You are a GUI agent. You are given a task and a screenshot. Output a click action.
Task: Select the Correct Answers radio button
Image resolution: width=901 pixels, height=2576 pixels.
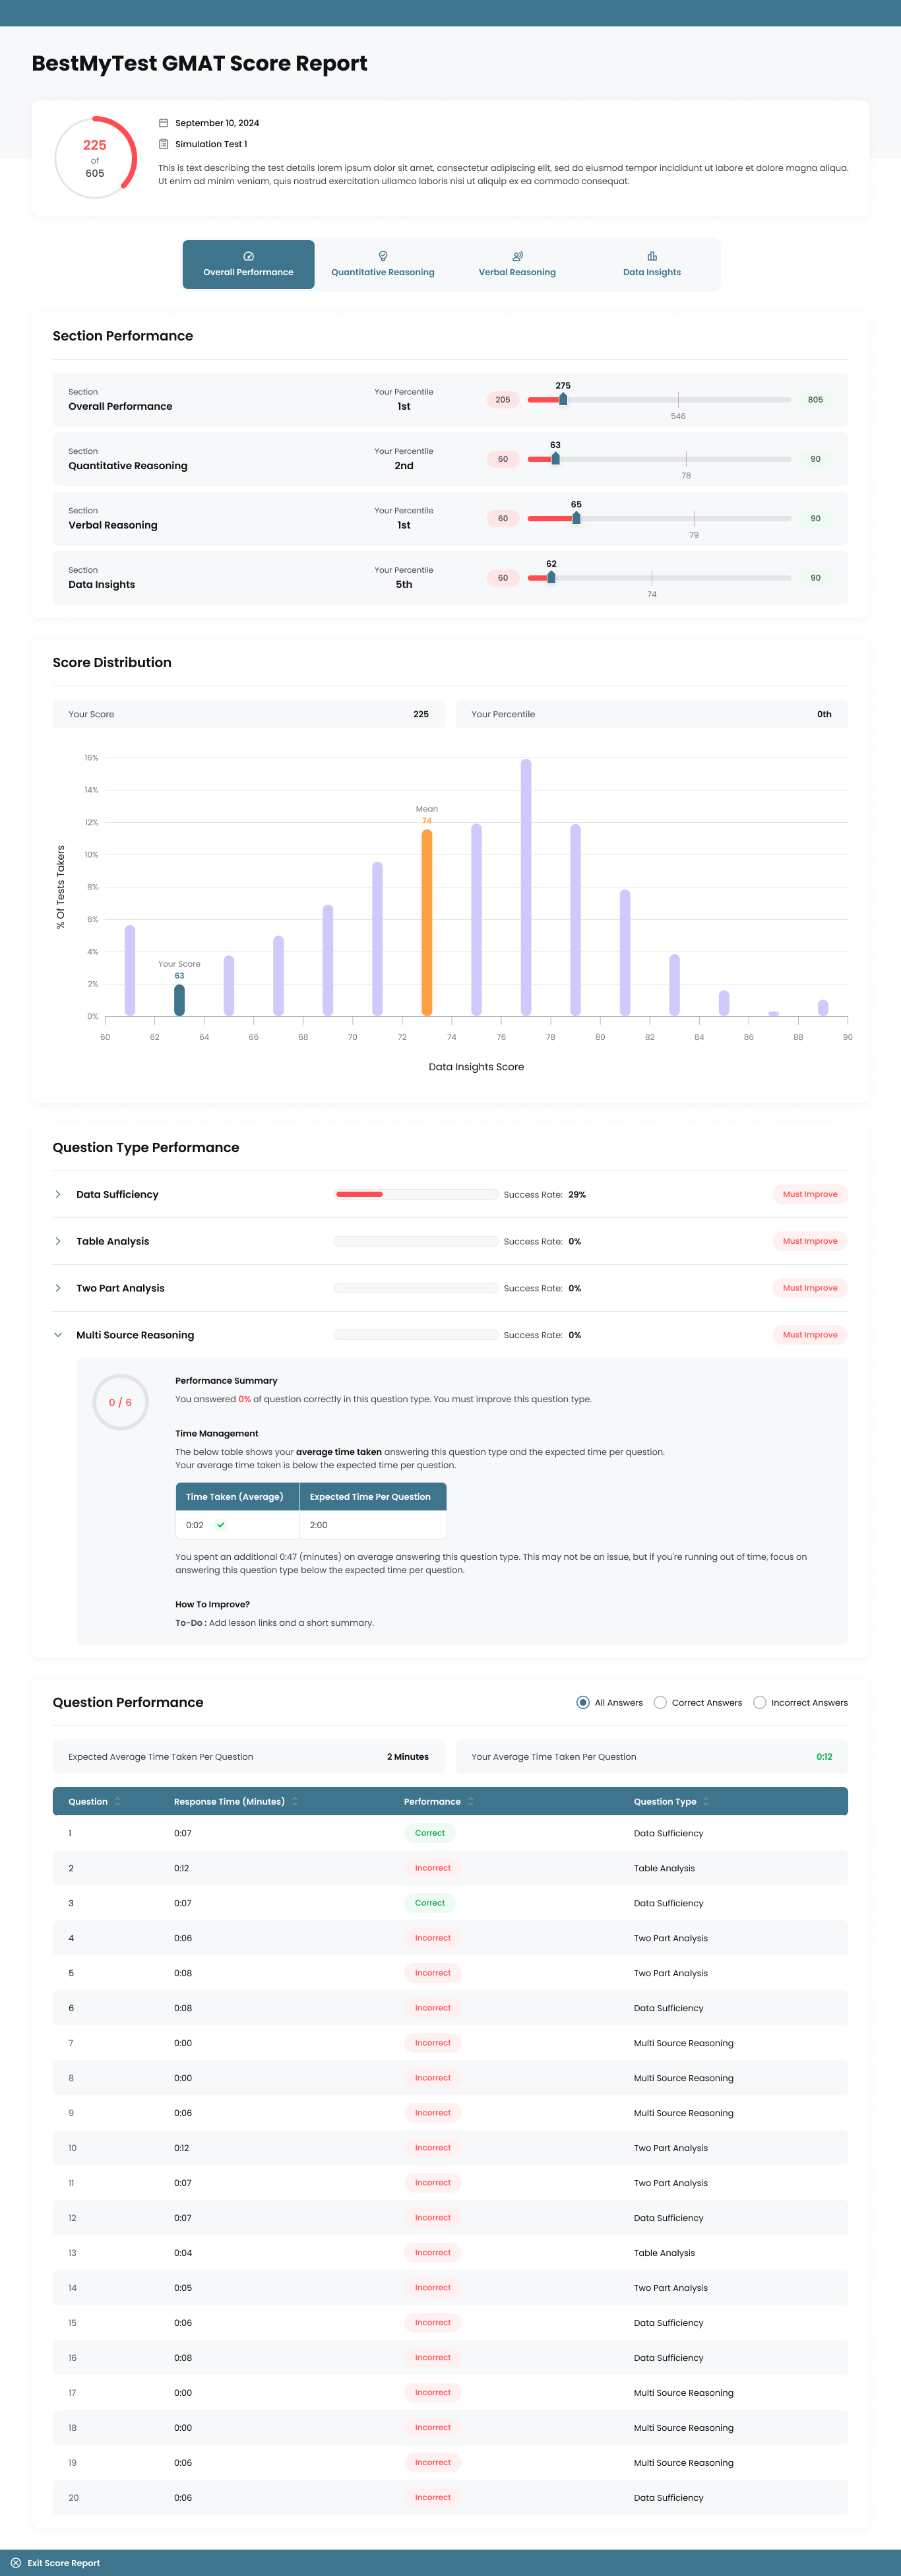point(660,1702)
